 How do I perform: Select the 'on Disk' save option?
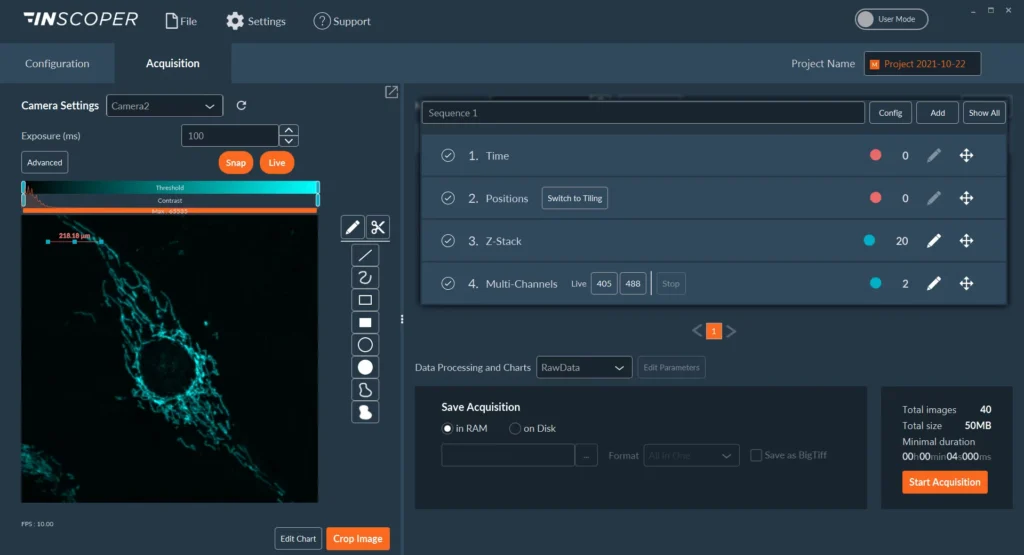coord(516,428)
